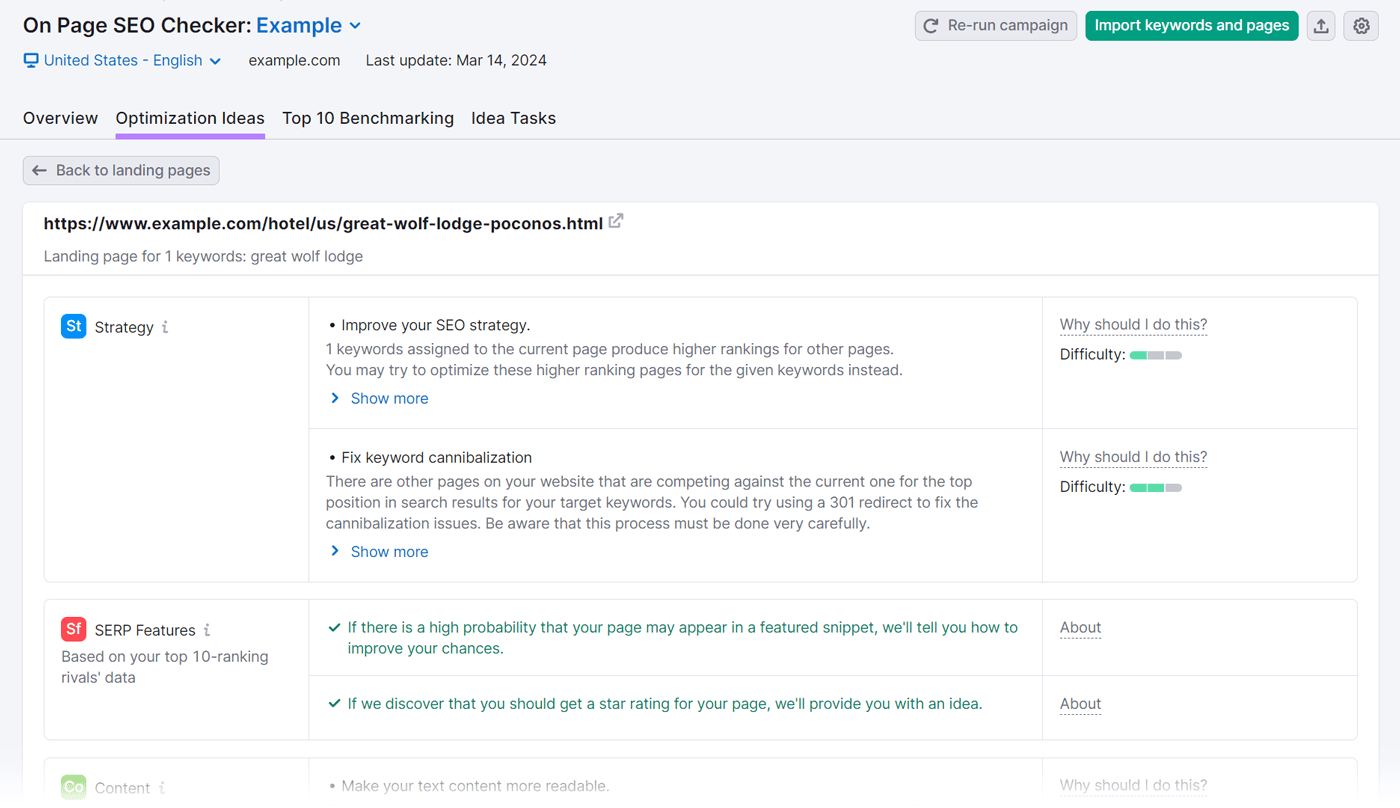Viewport: 1400px width, 808px height.
Task: Open the Idea Tasks tab
Action: pos(513,118)
